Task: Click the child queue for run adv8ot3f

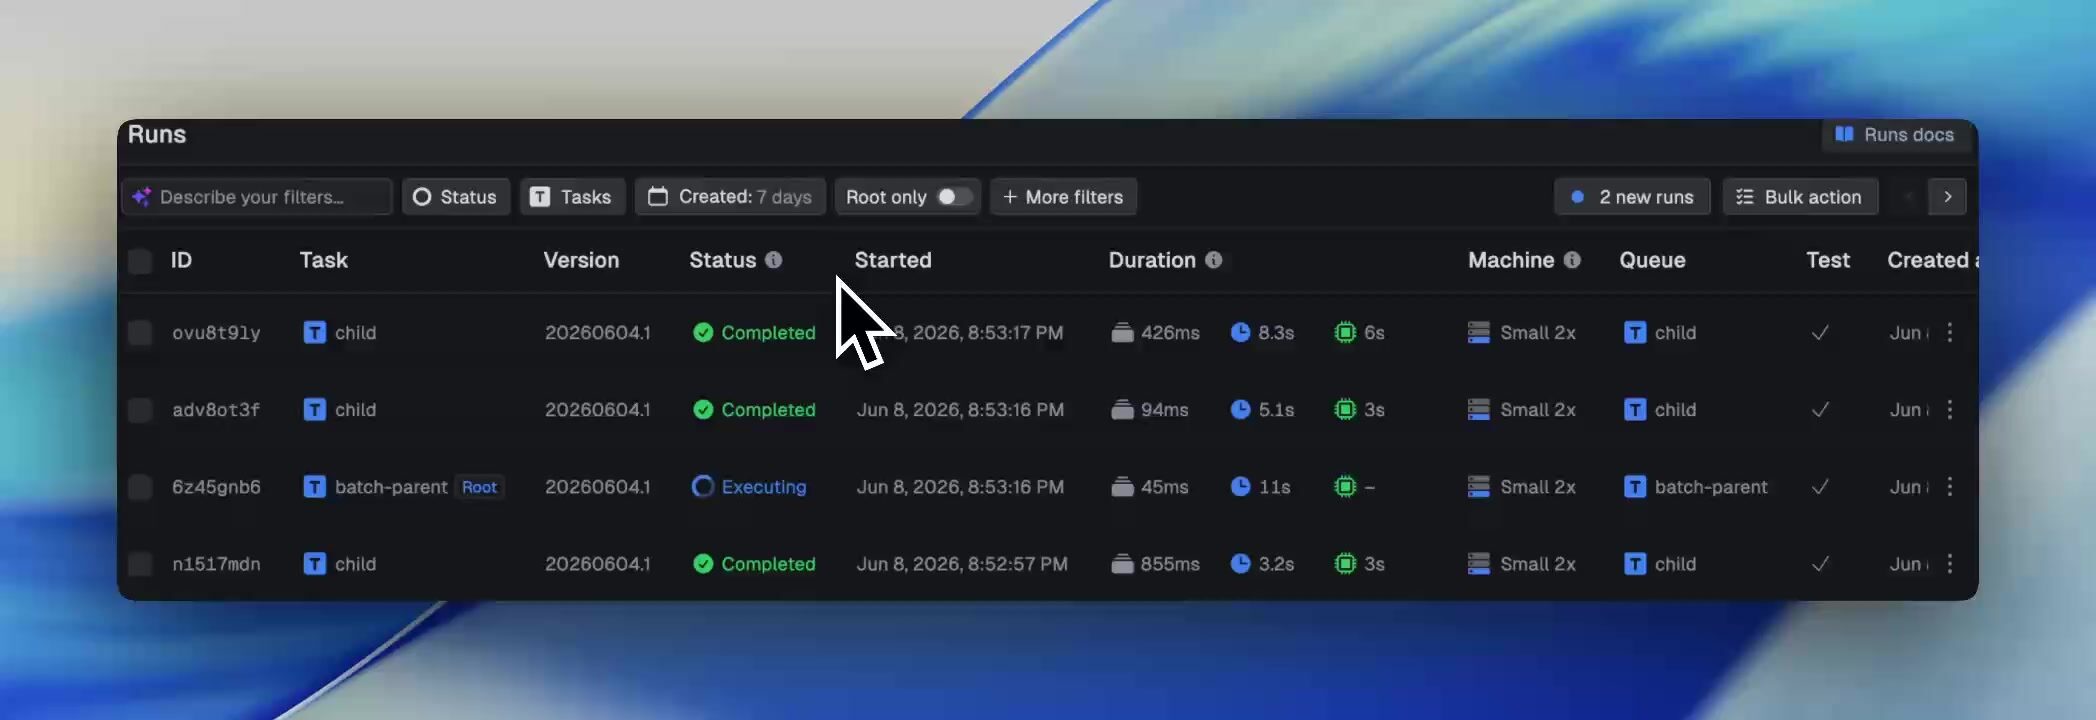Action: tap(1675, 410)
